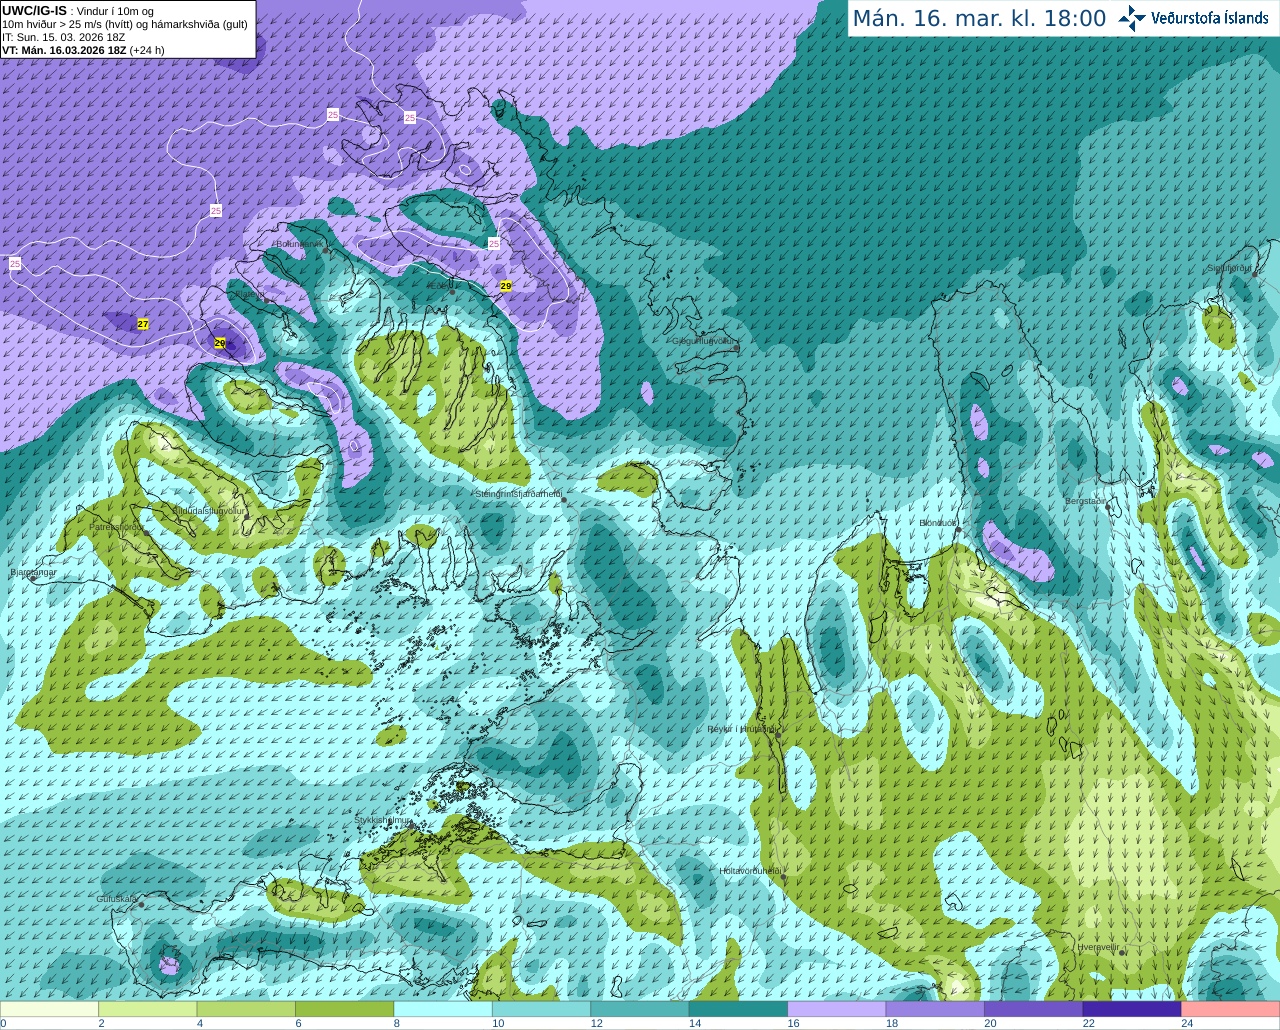This screenshot has width=1280, height=1030.
Task: Select the Patreksfjörður station label
Action: (x=116, y=526)
